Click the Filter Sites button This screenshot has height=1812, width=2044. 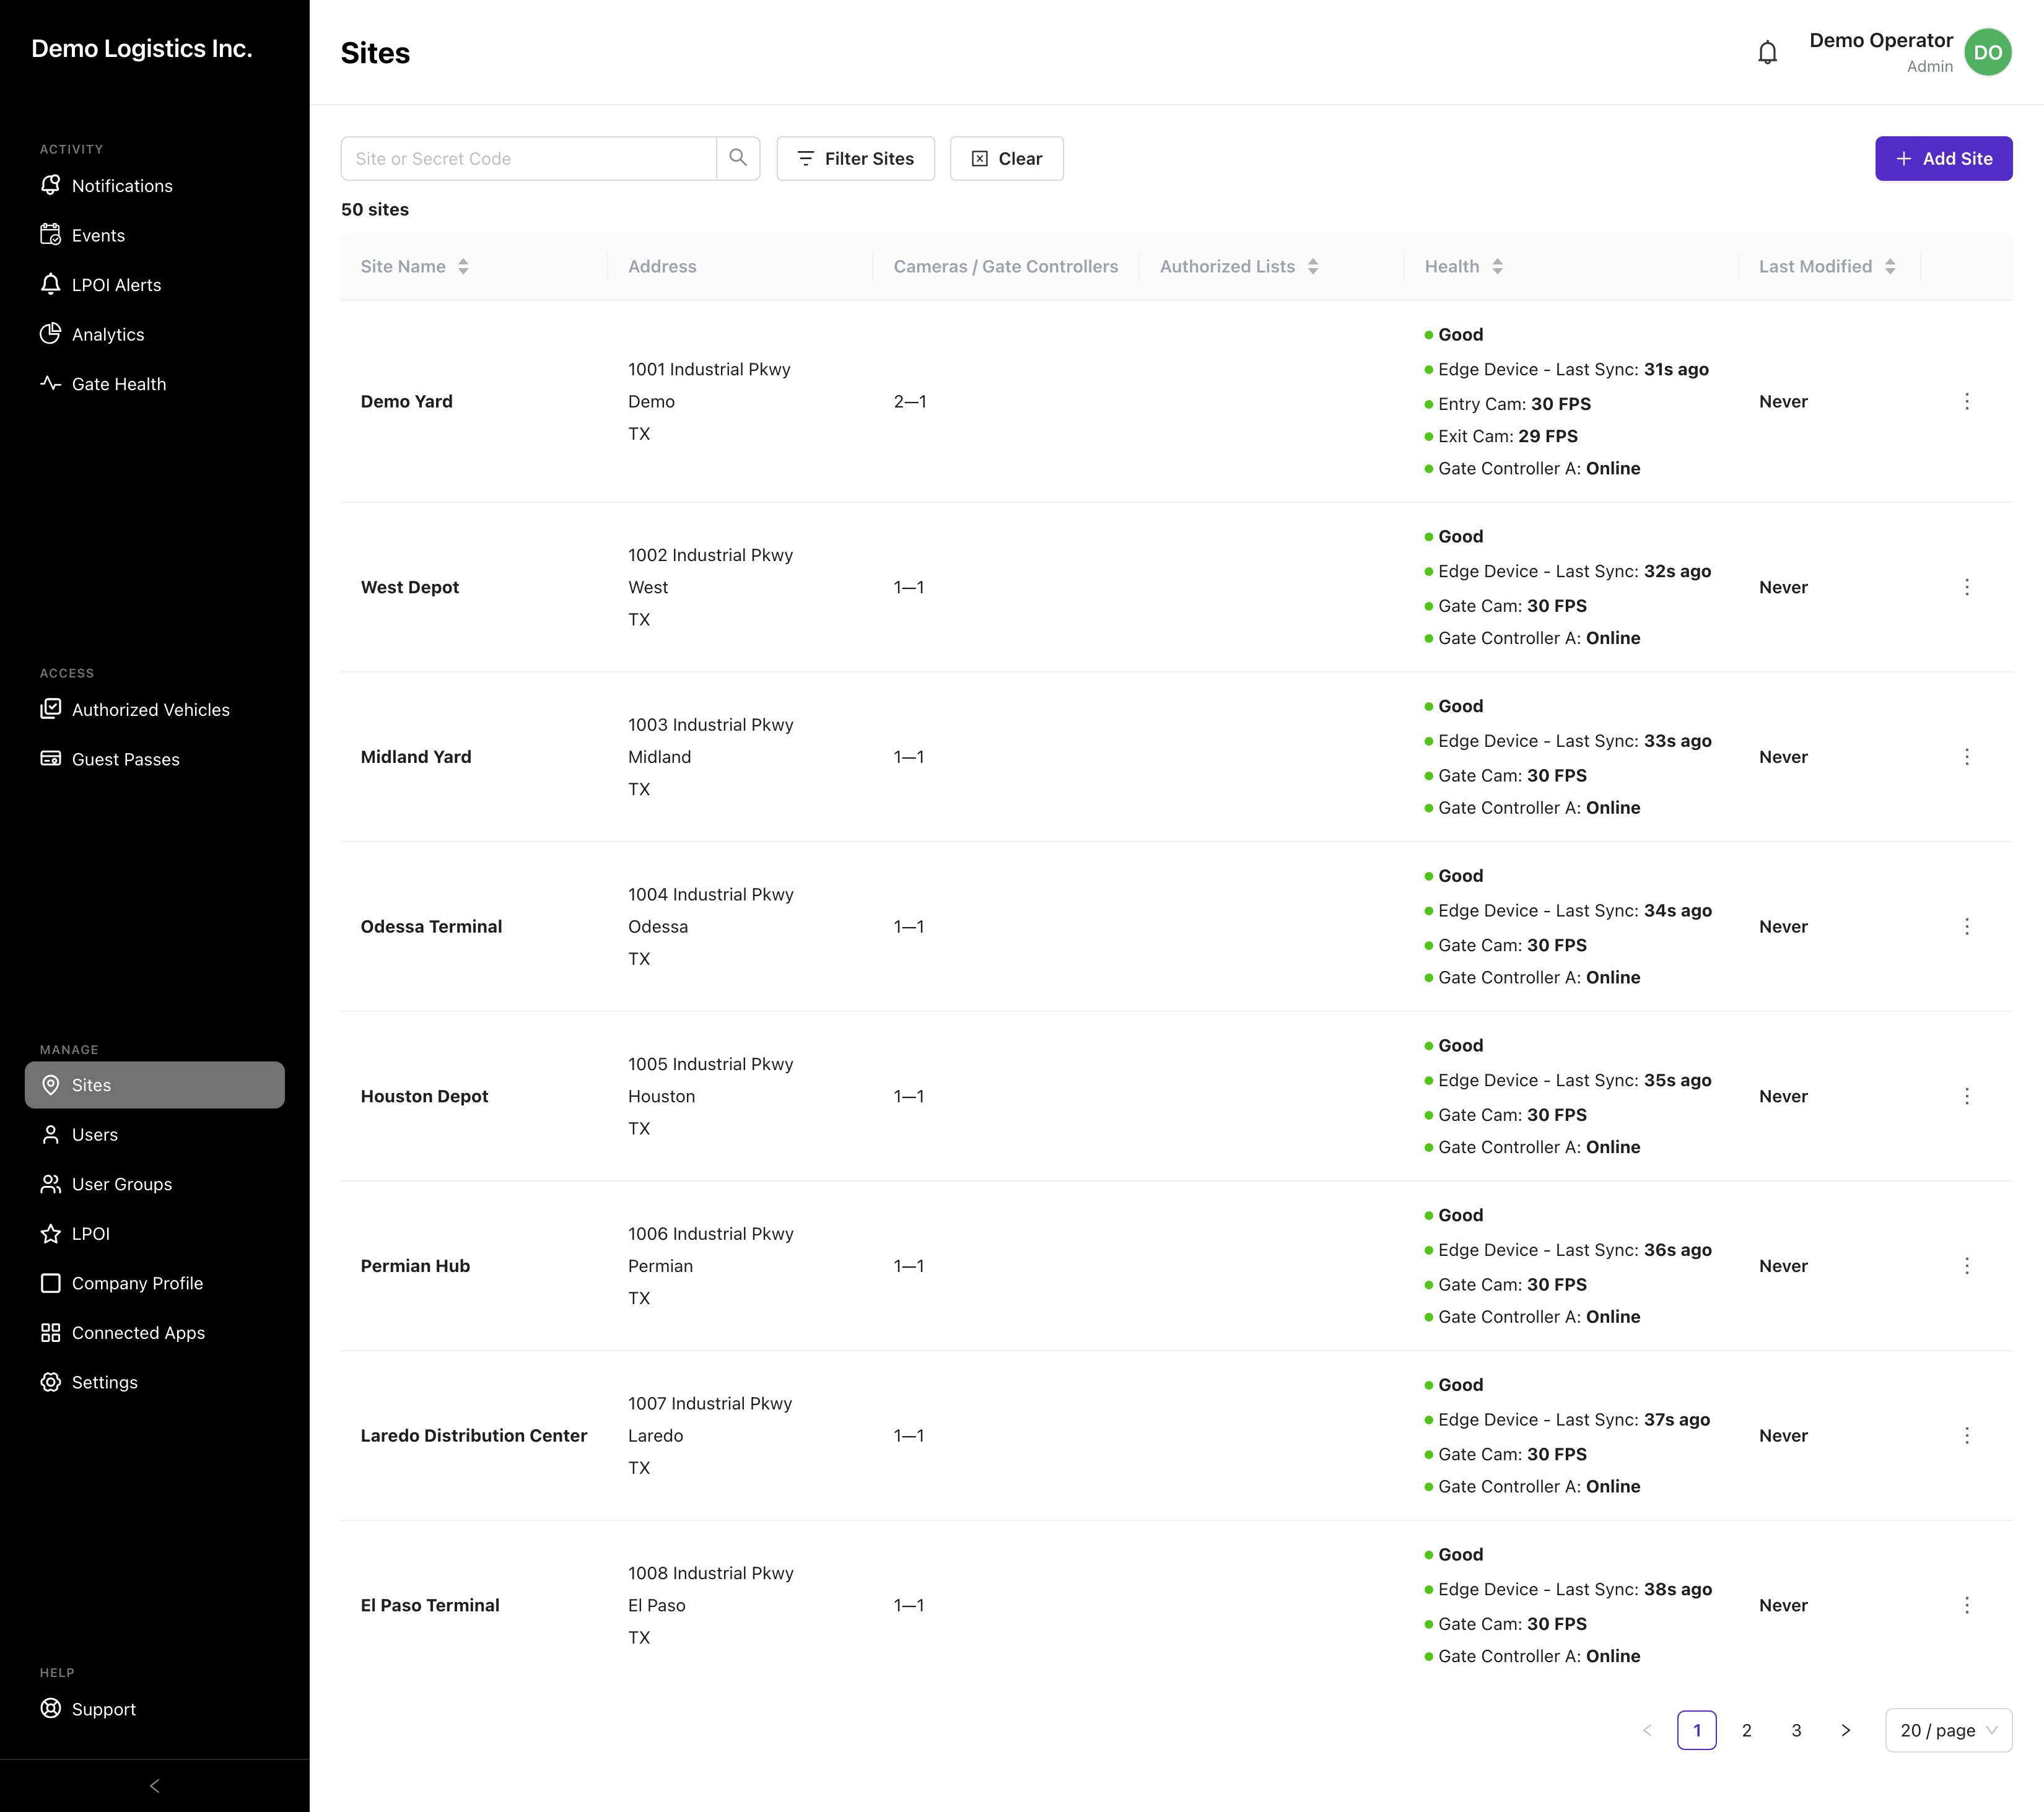[855, 158]
